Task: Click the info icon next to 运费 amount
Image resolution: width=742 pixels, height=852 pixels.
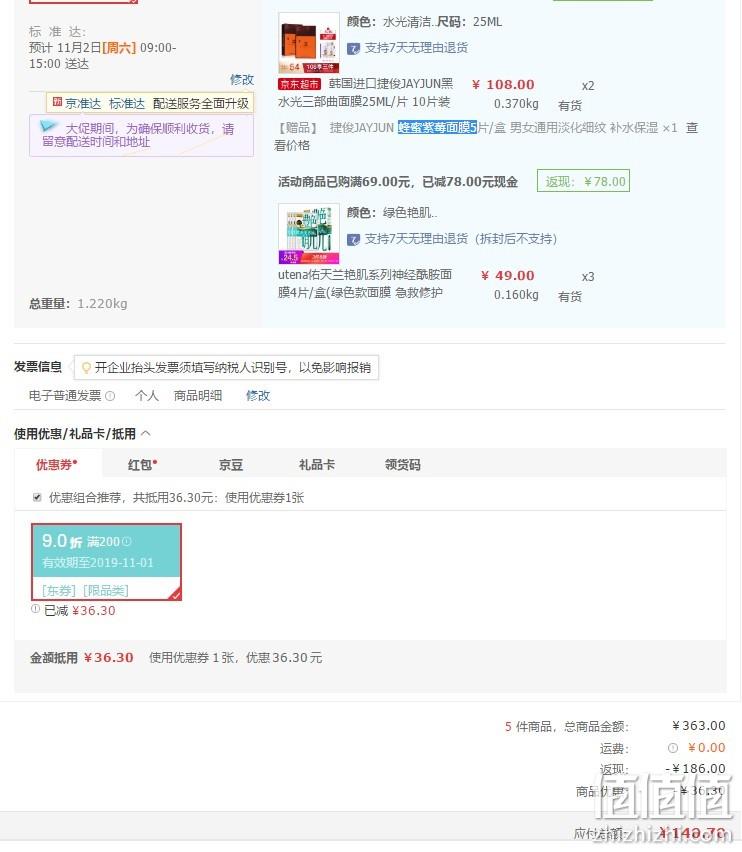Action: pyautogui.click(x=672, y=748)
